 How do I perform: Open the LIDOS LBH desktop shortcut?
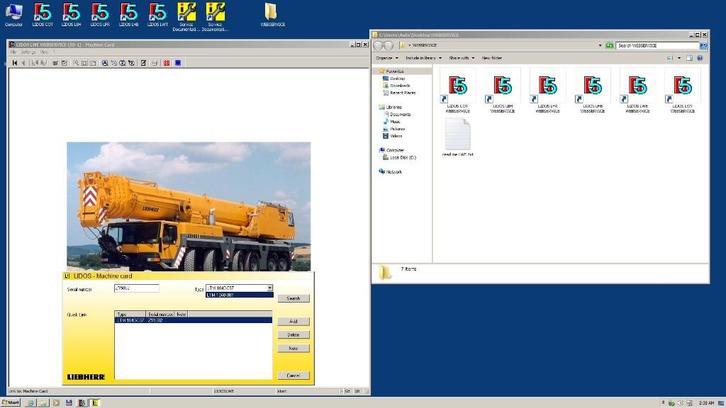[x=71, y=14]
